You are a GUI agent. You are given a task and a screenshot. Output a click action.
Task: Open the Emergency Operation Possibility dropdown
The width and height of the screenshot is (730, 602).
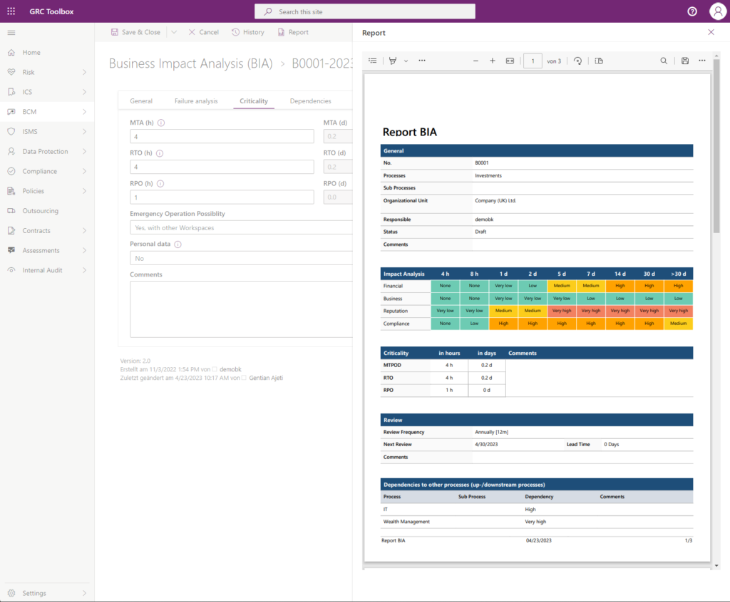(x=241, y=228)
